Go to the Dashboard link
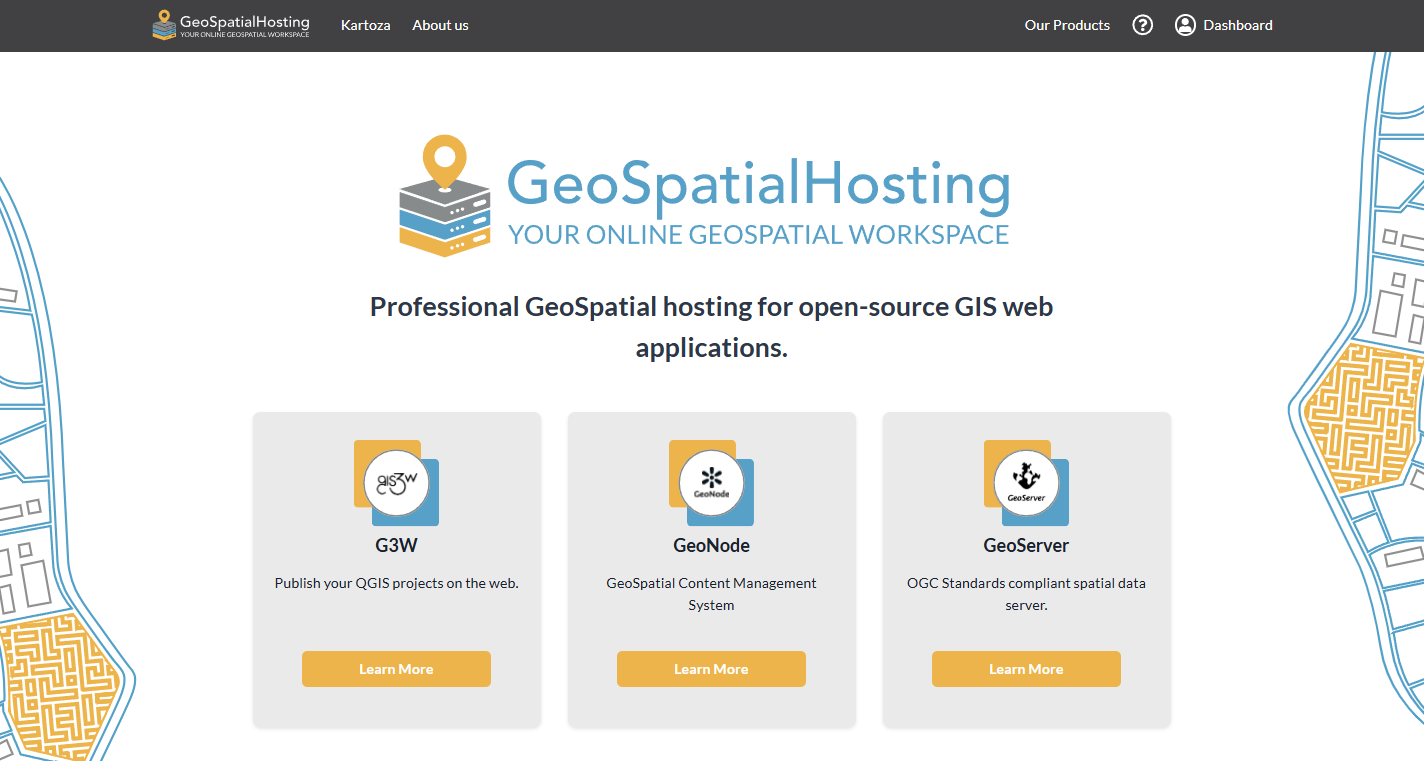This screenshot has height=761, width=1424. pyautogui.click(x=1238, y=25)
